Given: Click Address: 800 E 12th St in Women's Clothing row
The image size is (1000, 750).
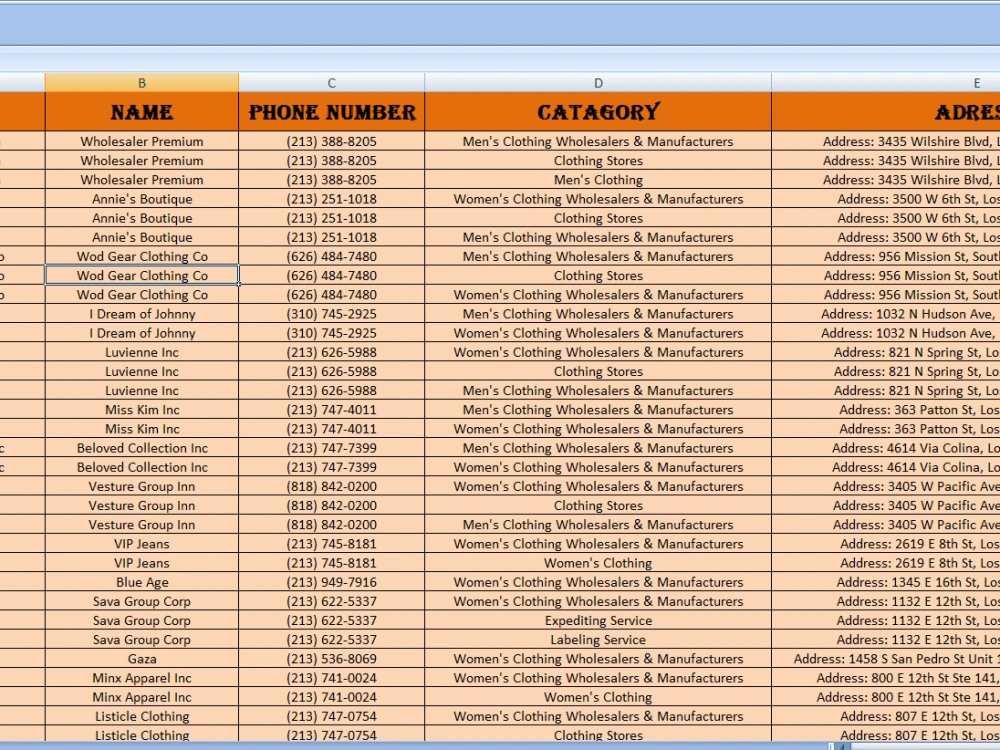Looking at the screenshot, I should point(886,697).
